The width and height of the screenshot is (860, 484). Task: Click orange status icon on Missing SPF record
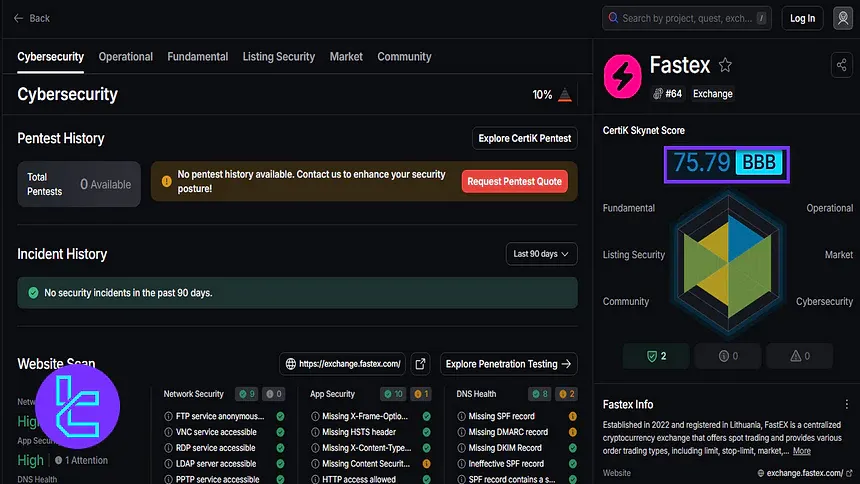573,417
